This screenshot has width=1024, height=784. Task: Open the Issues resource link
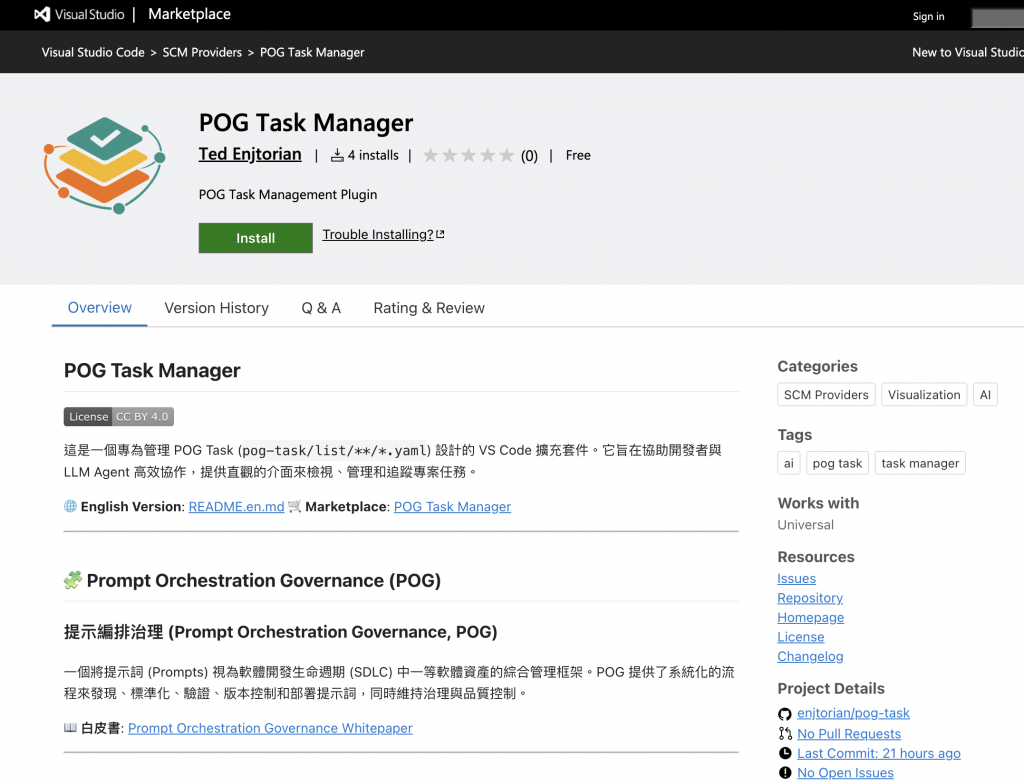coord(796,578)
